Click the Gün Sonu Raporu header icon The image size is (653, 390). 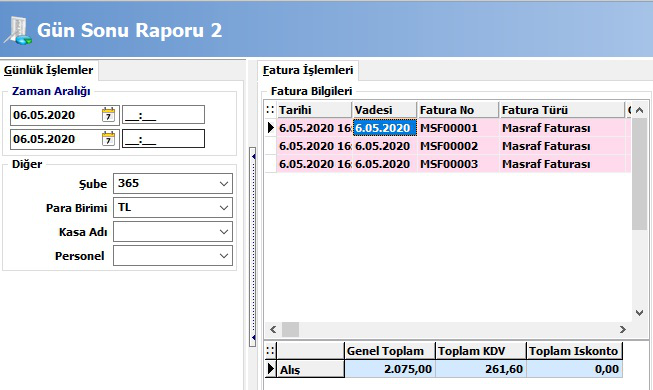pyautogui.click(x=18, y=30)
